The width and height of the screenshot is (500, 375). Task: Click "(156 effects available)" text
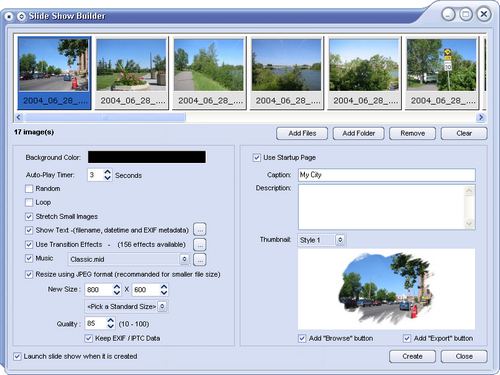(x=151, y=244)
